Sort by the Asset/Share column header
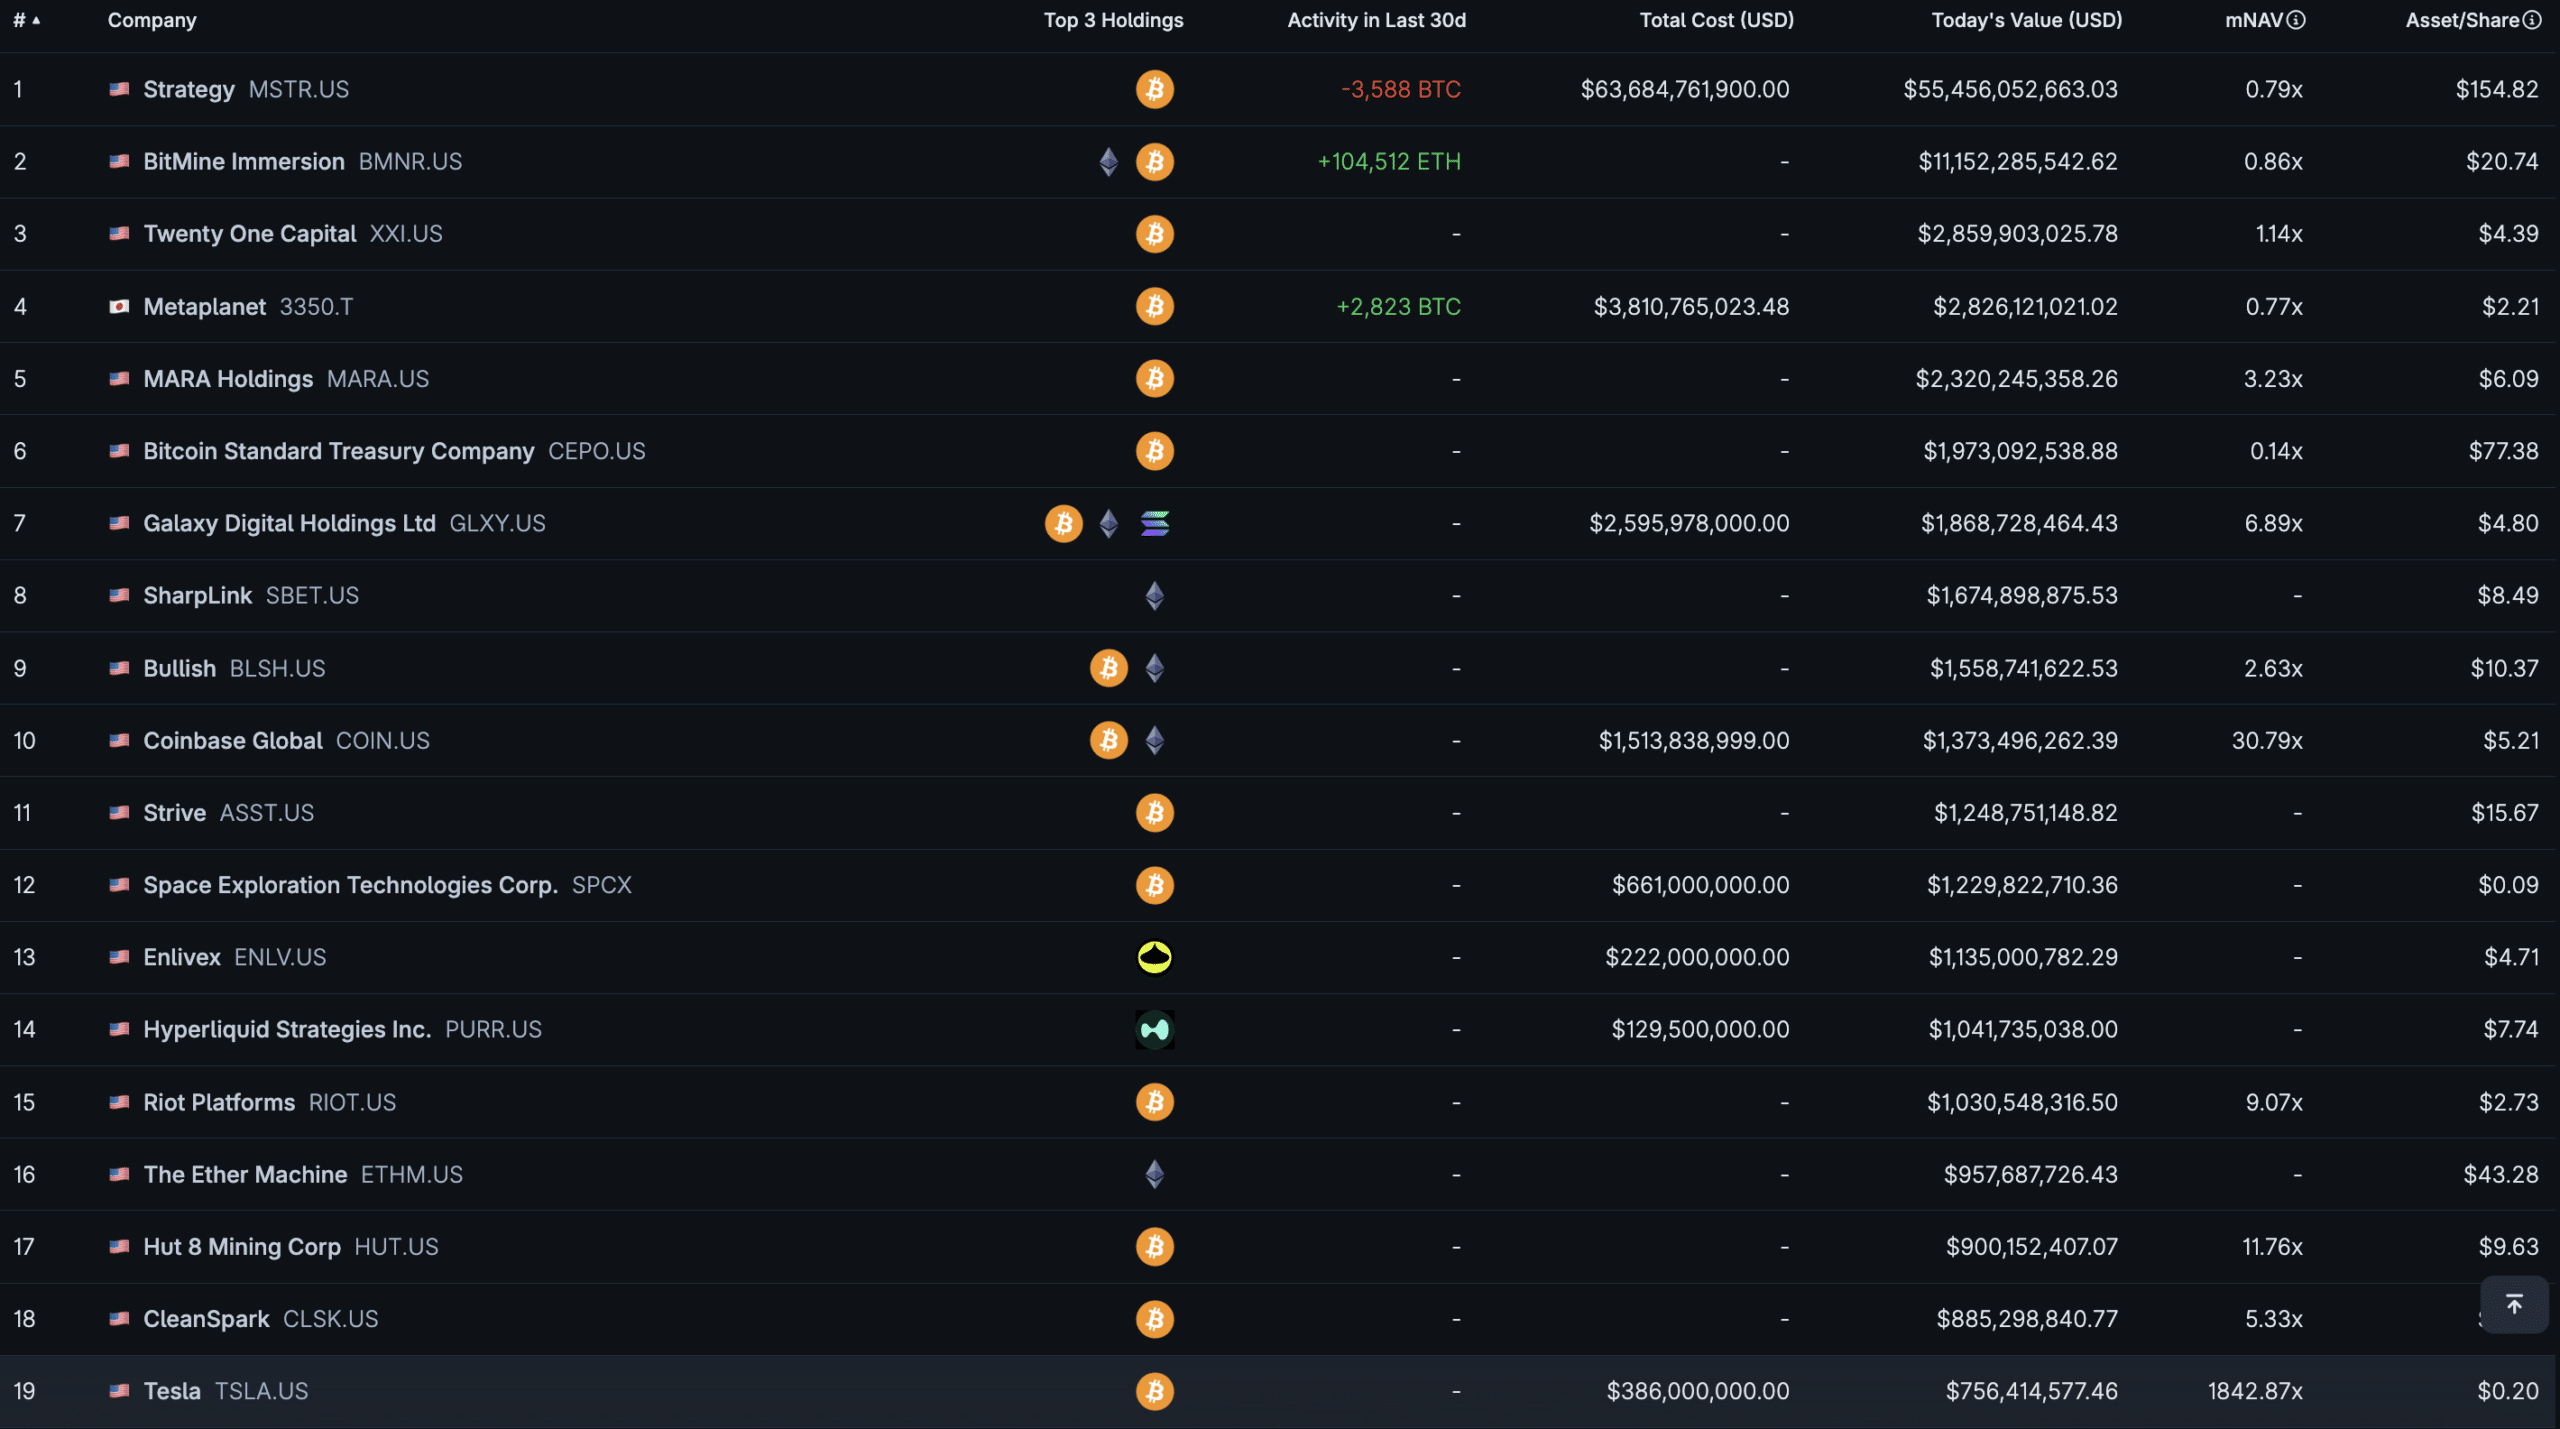The image size is (2560, 1429). click(2461, 20)
